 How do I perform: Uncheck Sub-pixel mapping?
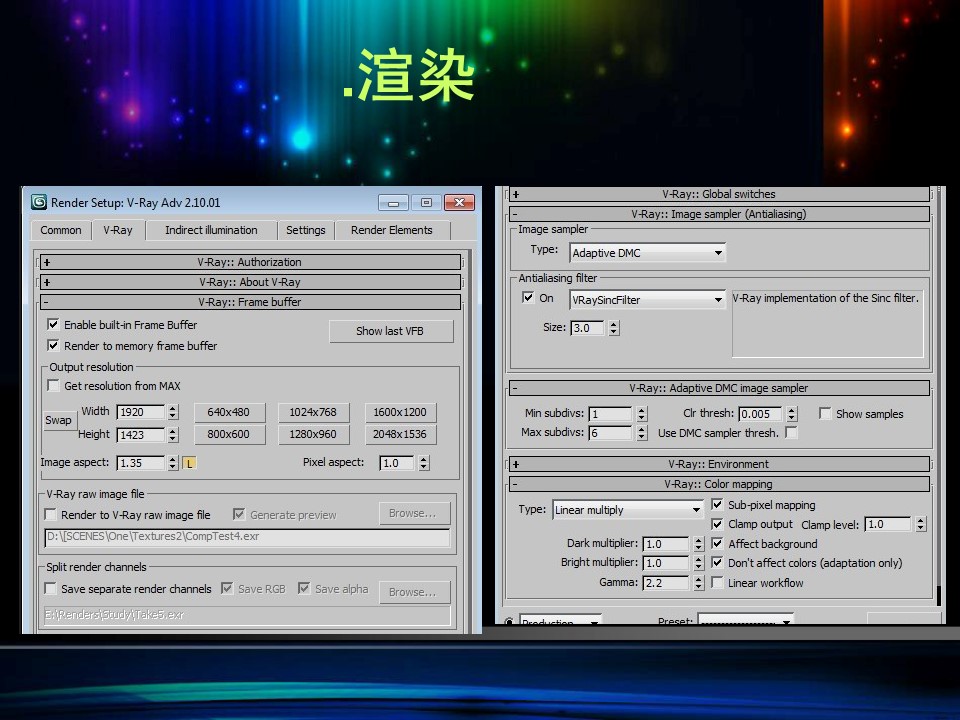tap(717, 504)
